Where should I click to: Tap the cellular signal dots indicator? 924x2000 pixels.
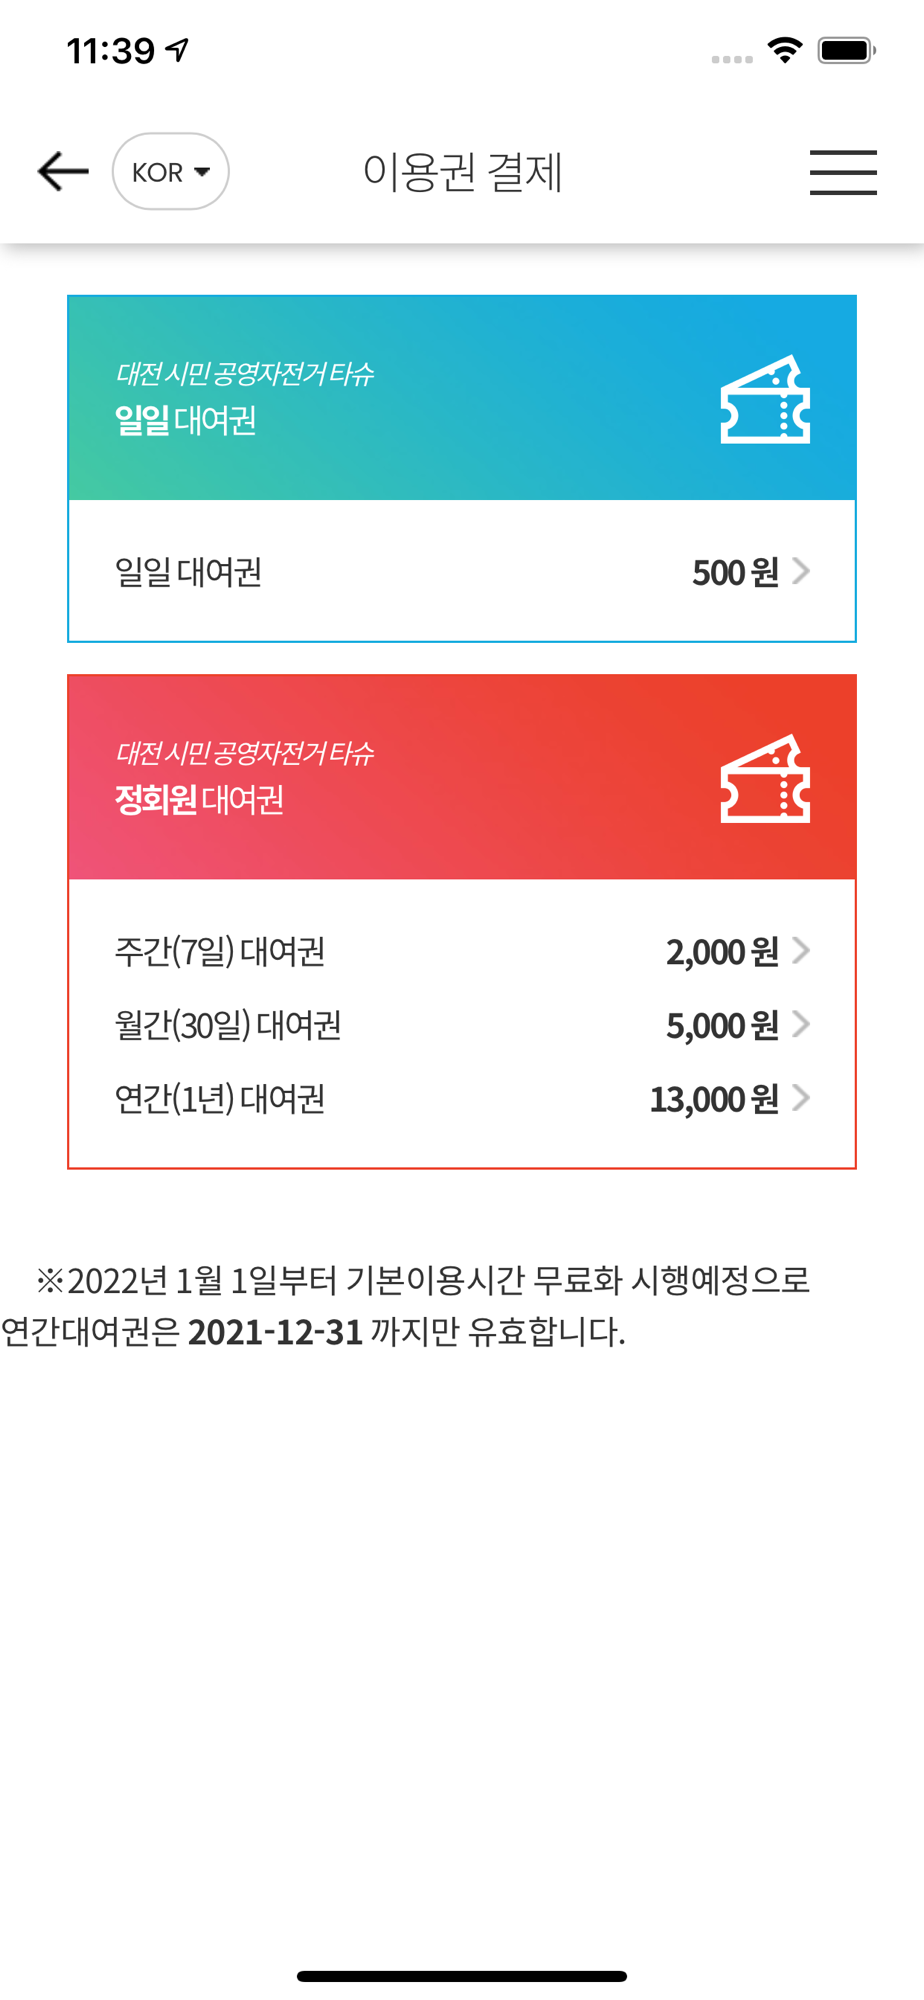tap(732, 60)
